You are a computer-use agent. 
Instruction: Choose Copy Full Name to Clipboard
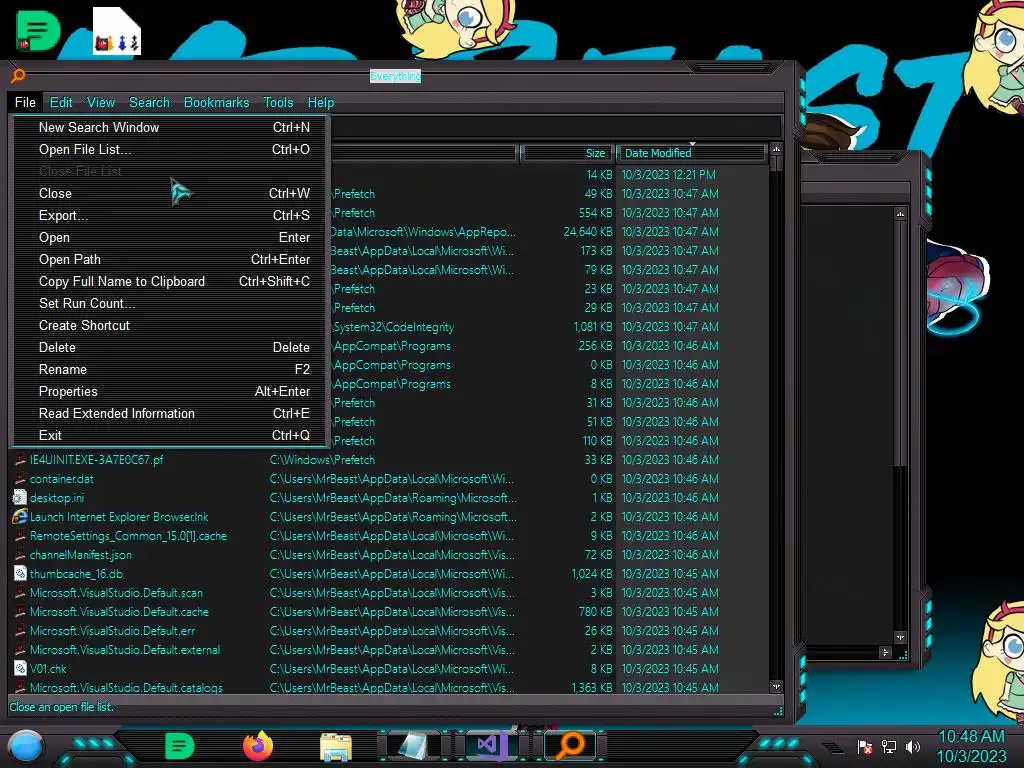tap(170, 281)
